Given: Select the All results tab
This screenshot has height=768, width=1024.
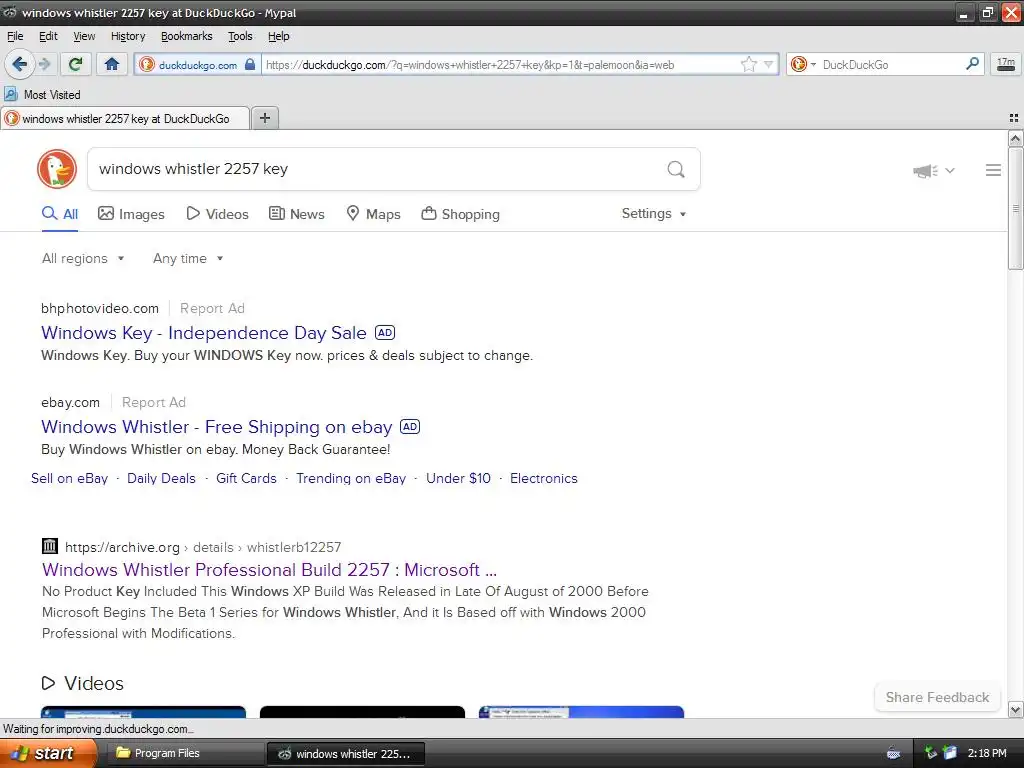Looking at the screenshot, I should [59, 214].
